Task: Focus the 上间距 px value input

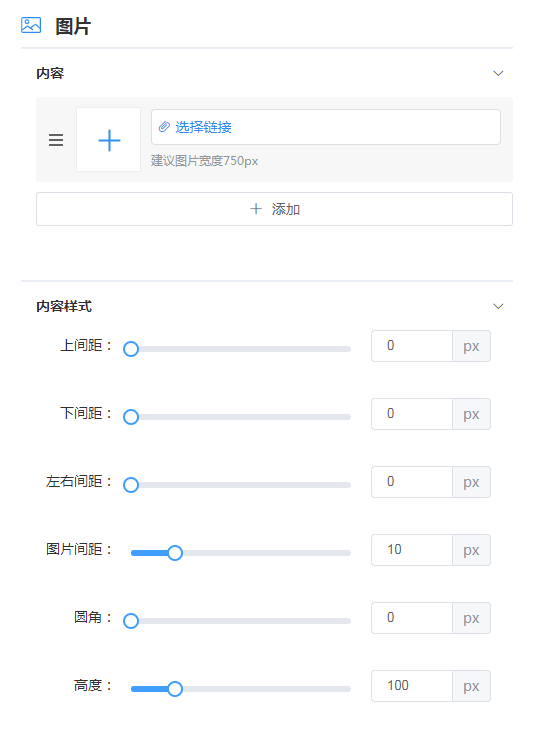Action: point(412,346)
